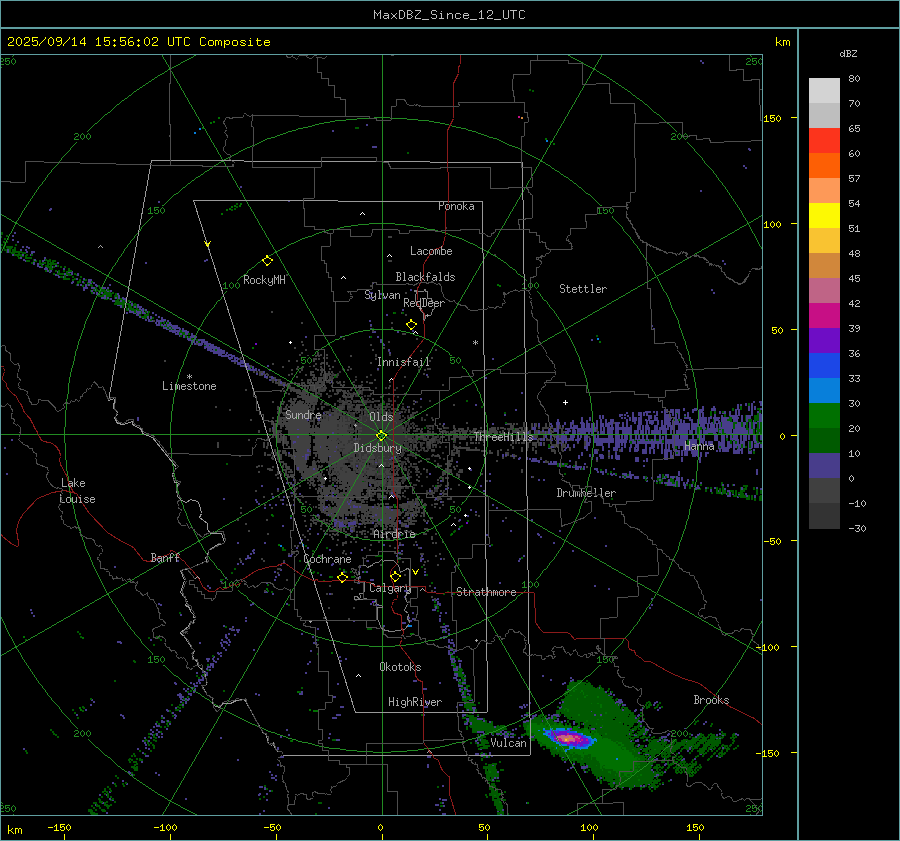Click the Stettler town label
The image size is (900, 841).
[x=583, y=289]
